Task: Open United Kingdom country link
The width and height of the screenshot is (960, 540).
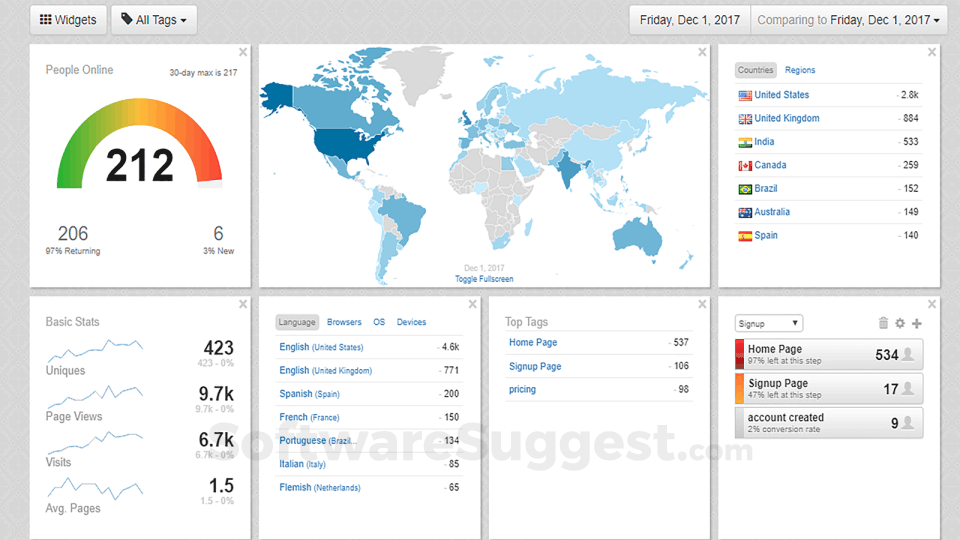Action: tap(787, 118)
